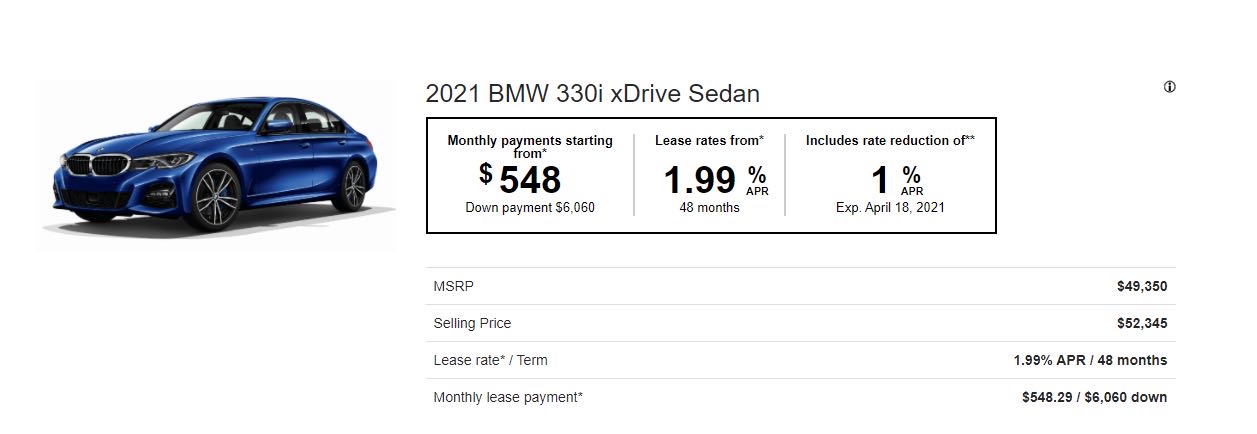
Task: Click the '48 months' term text
Action: point(709,208)
